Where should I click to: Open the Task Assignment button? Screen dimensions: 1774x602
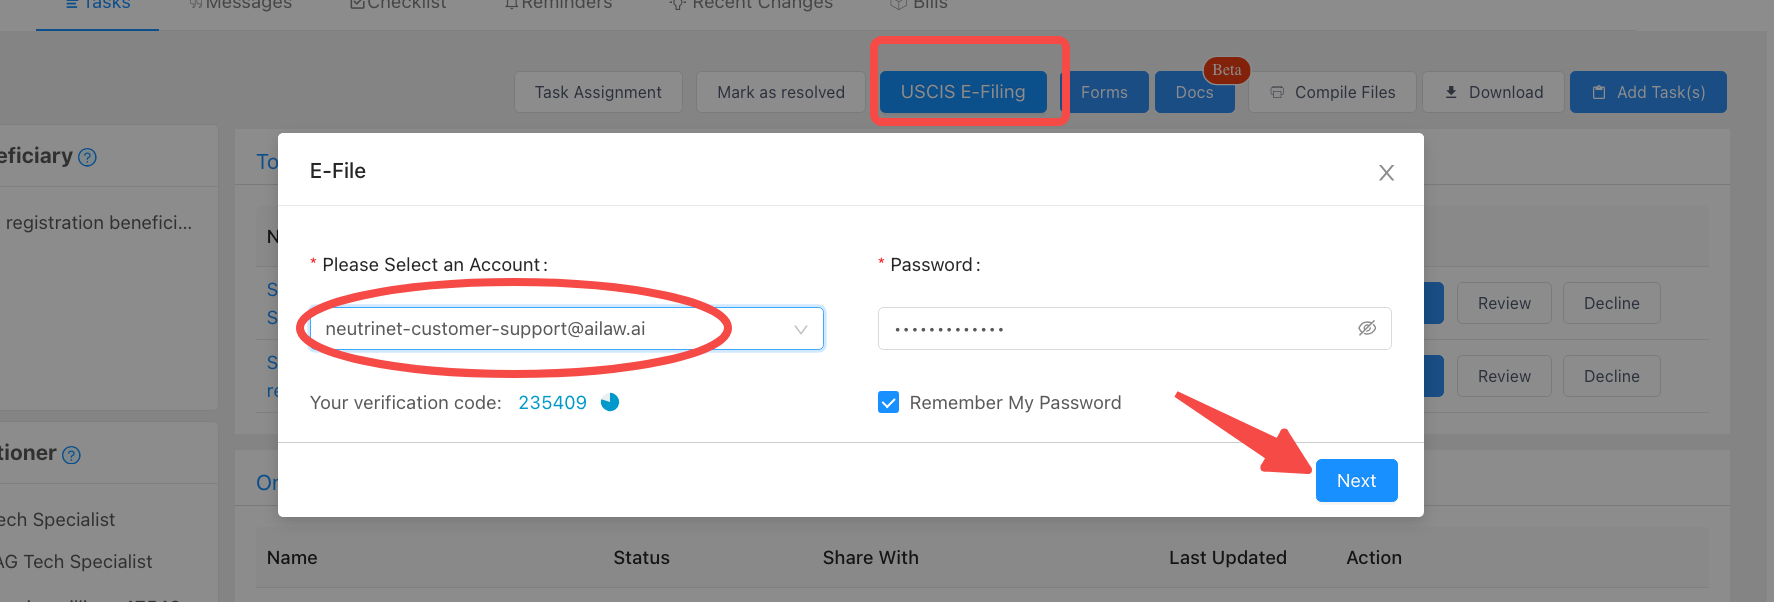(598, 92)
